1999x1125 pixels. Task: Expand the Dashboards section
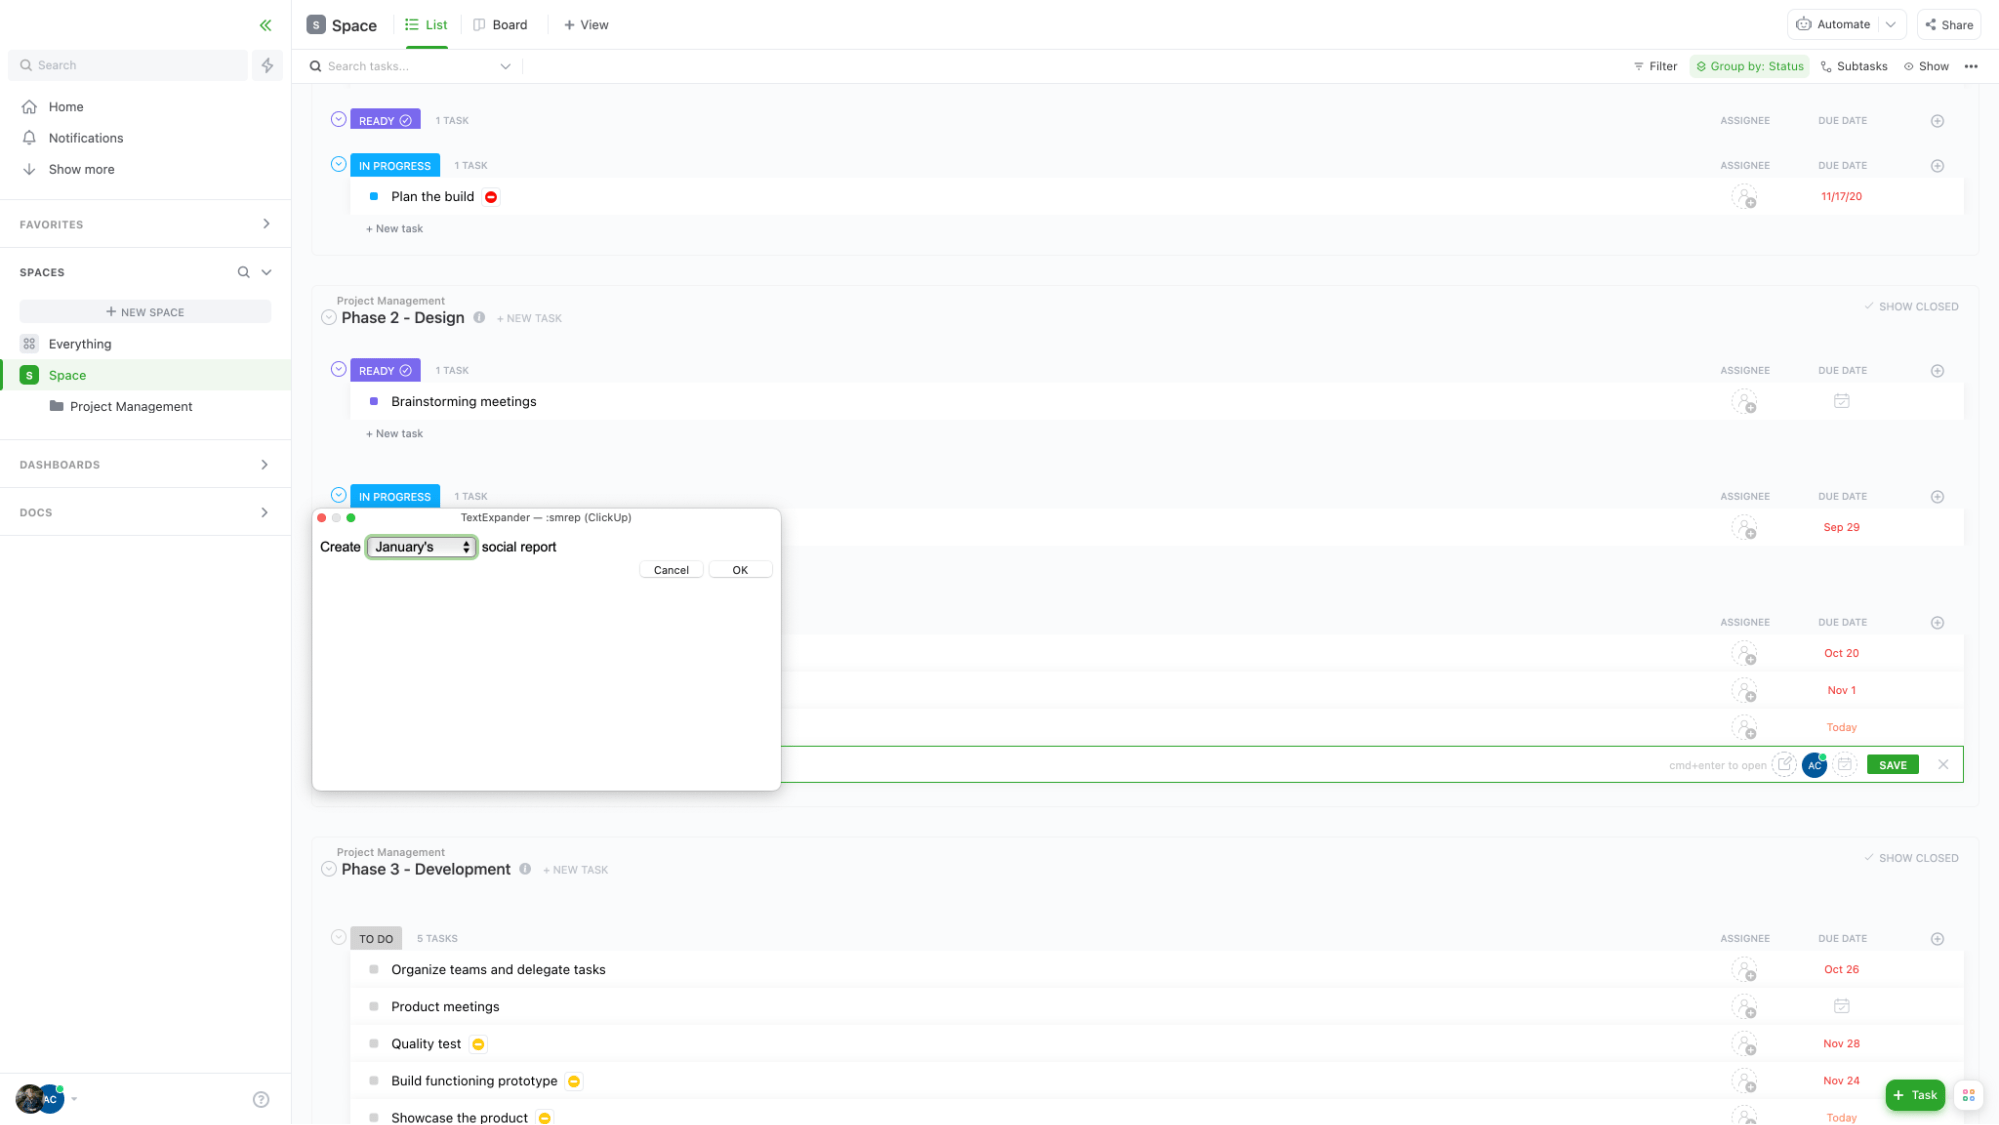click(x=264, y=465)
